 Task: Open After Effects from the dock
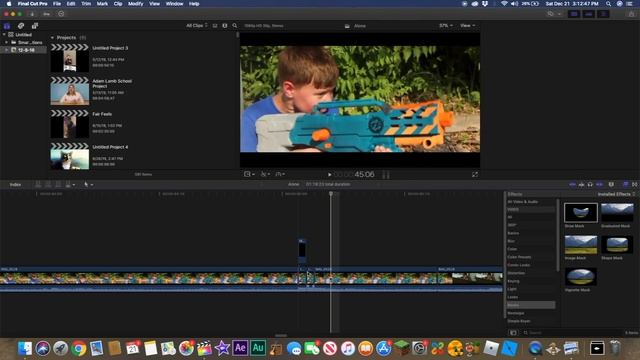tap(240, 348)
